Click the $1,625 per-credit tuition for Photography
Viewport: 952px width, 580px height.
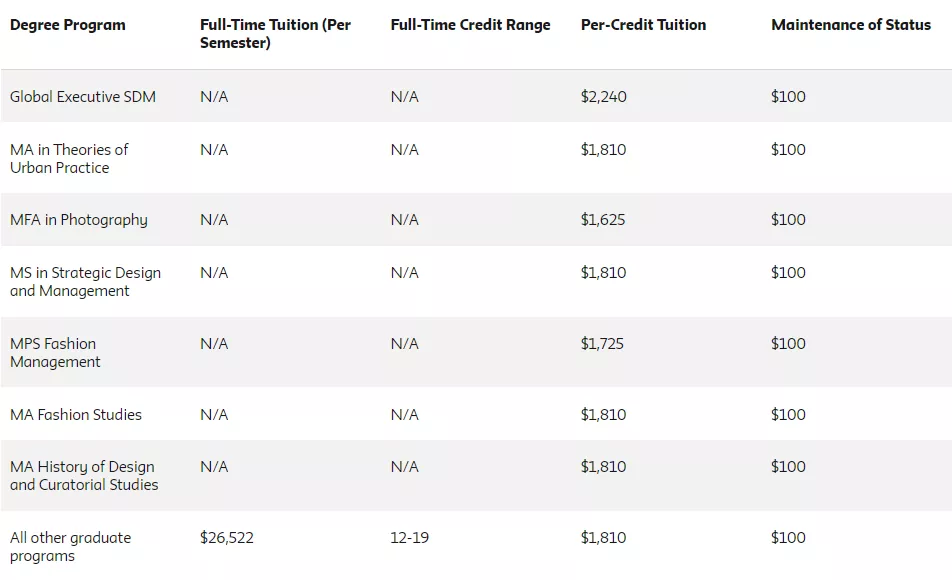(602, 220)
